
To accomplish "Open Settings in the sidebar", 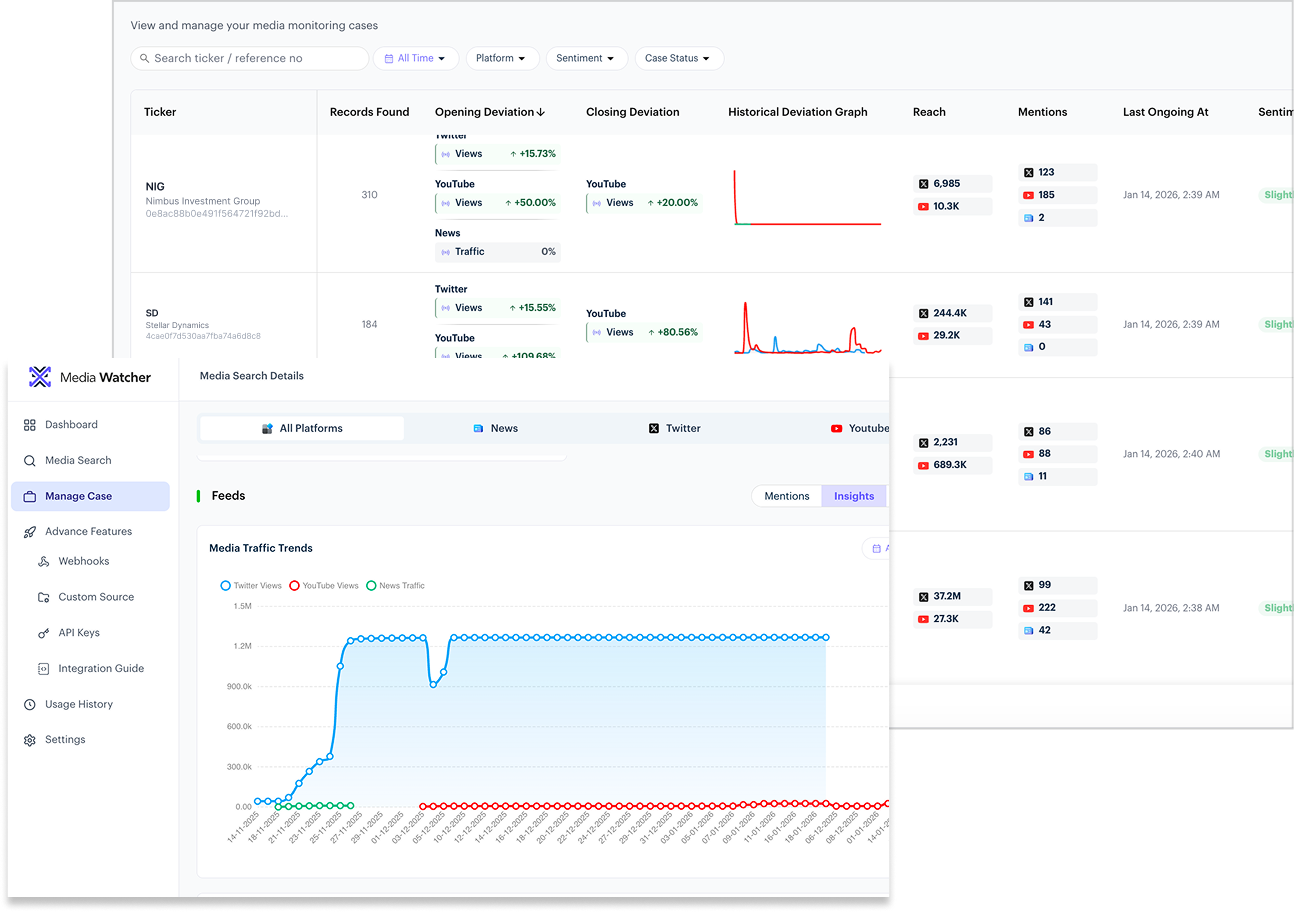I will click(65, 740).
